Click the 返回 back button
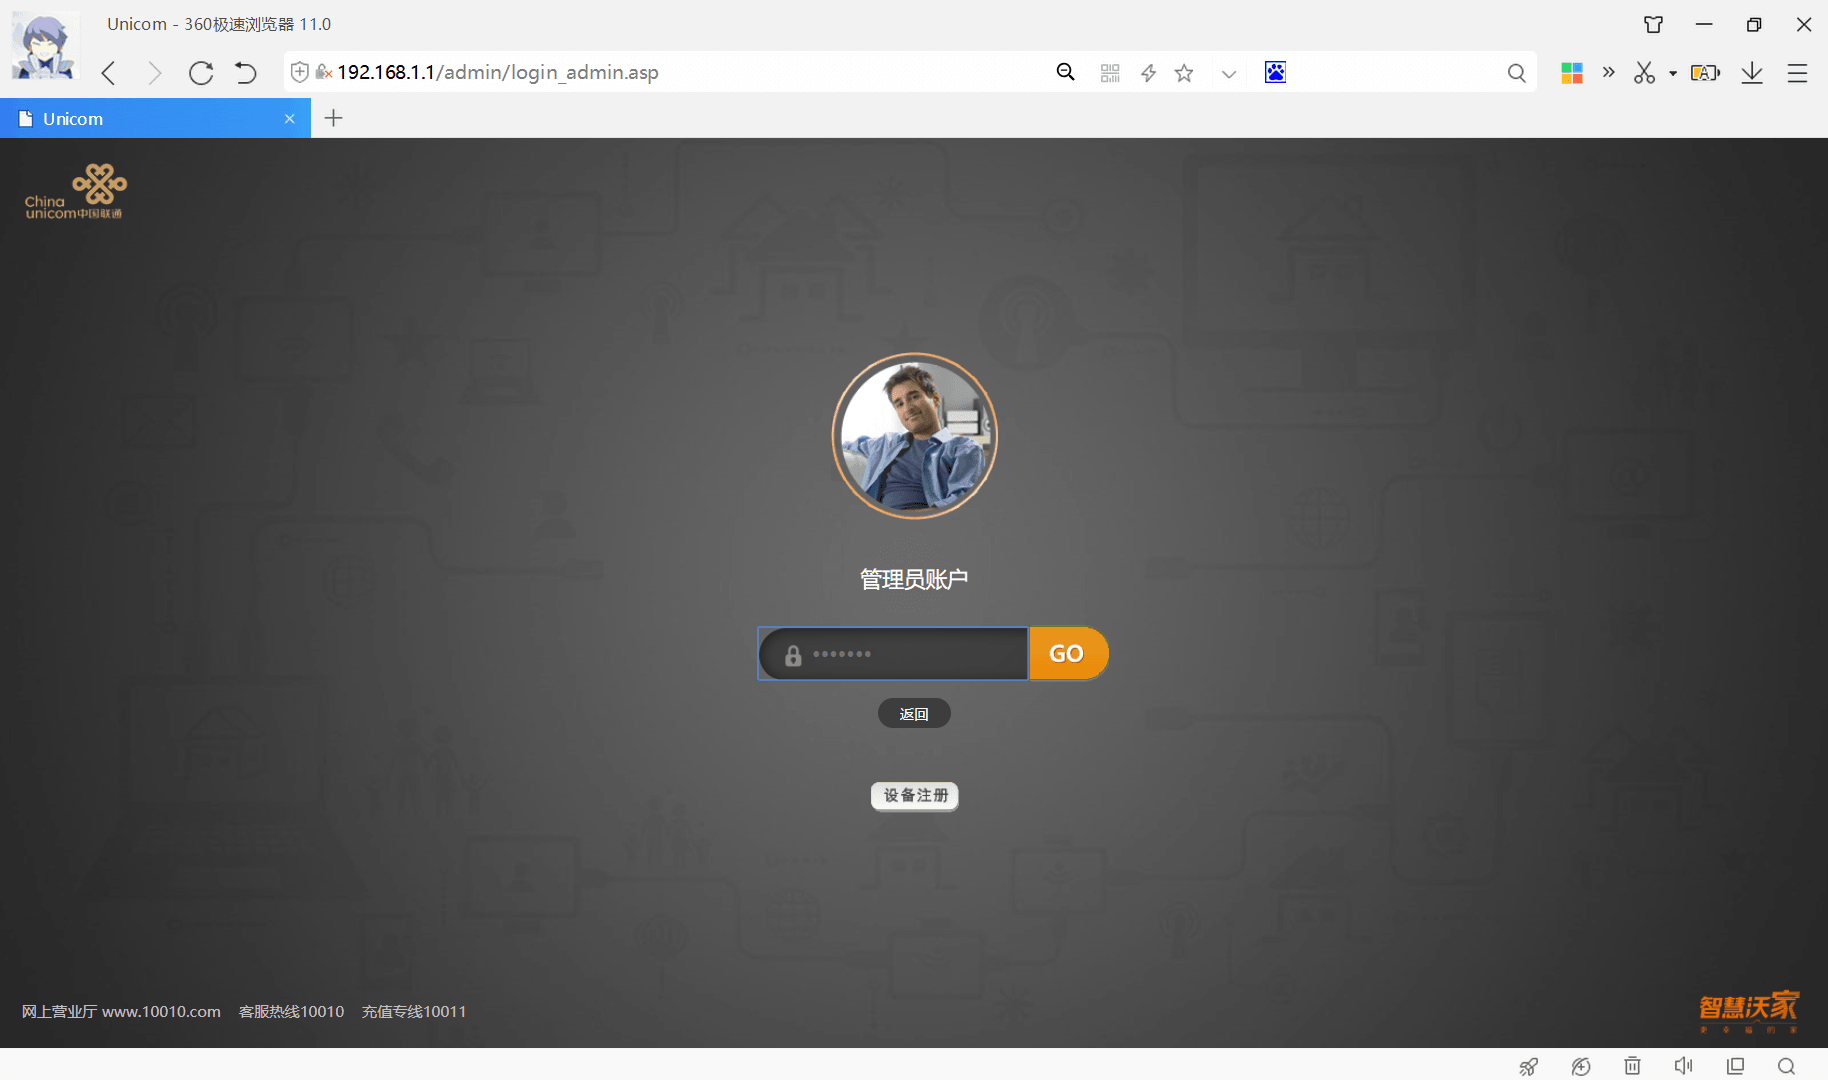1828x1080 pixels. point(914,714)
